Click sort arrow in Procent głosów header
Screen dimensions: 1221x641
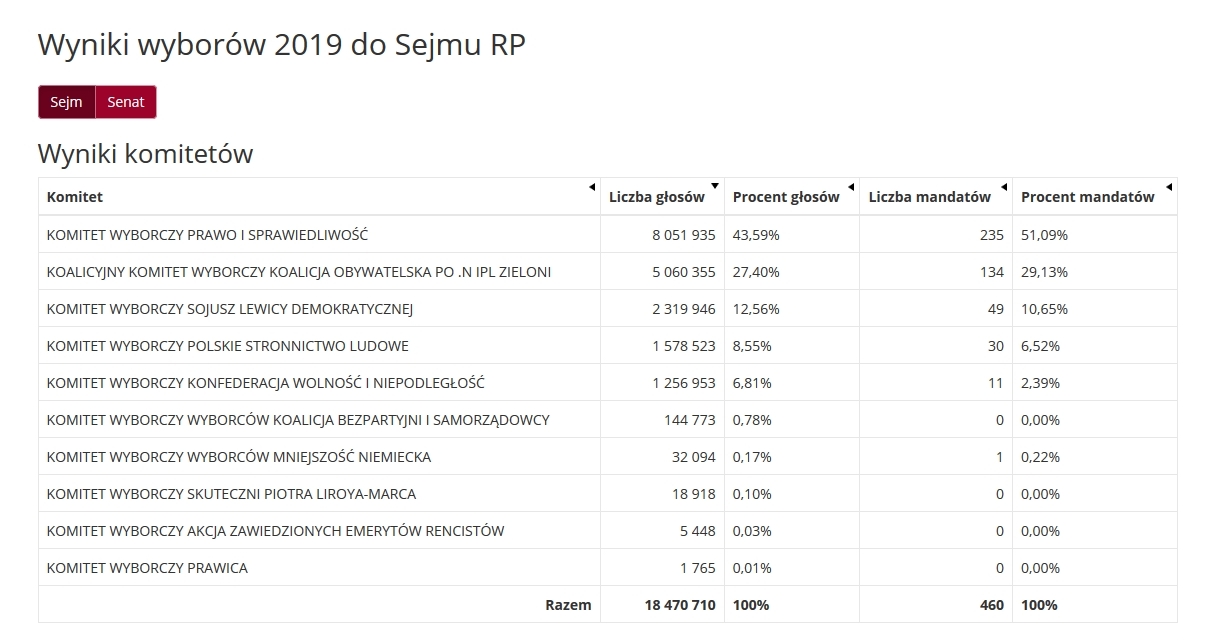click(851, 186)
